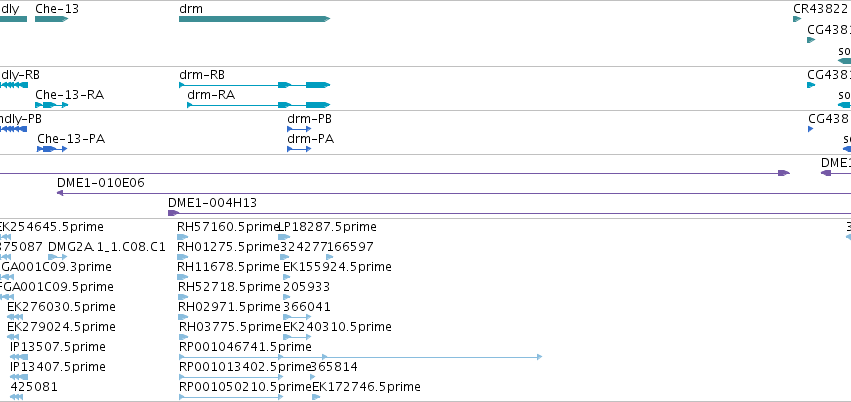Viewport: 851px width, 402px height.
Task: Click the Che-13 gene arrow
Action: coord(52,19)
